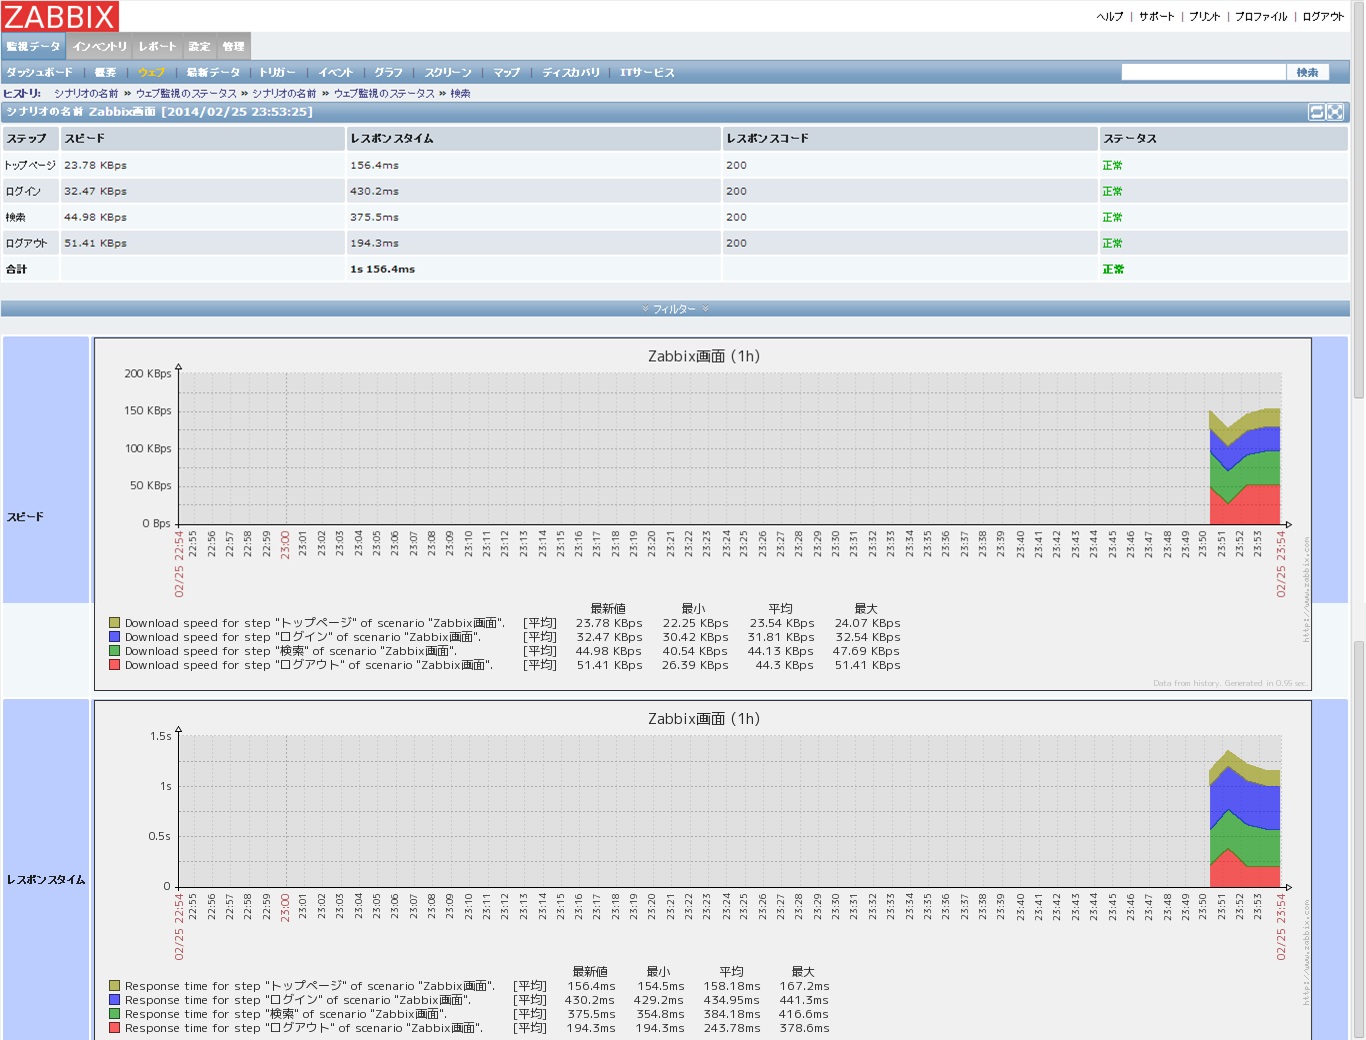1366x1040 pixels.
Task: Click the ログアウト link
Action: point(1323,16)
